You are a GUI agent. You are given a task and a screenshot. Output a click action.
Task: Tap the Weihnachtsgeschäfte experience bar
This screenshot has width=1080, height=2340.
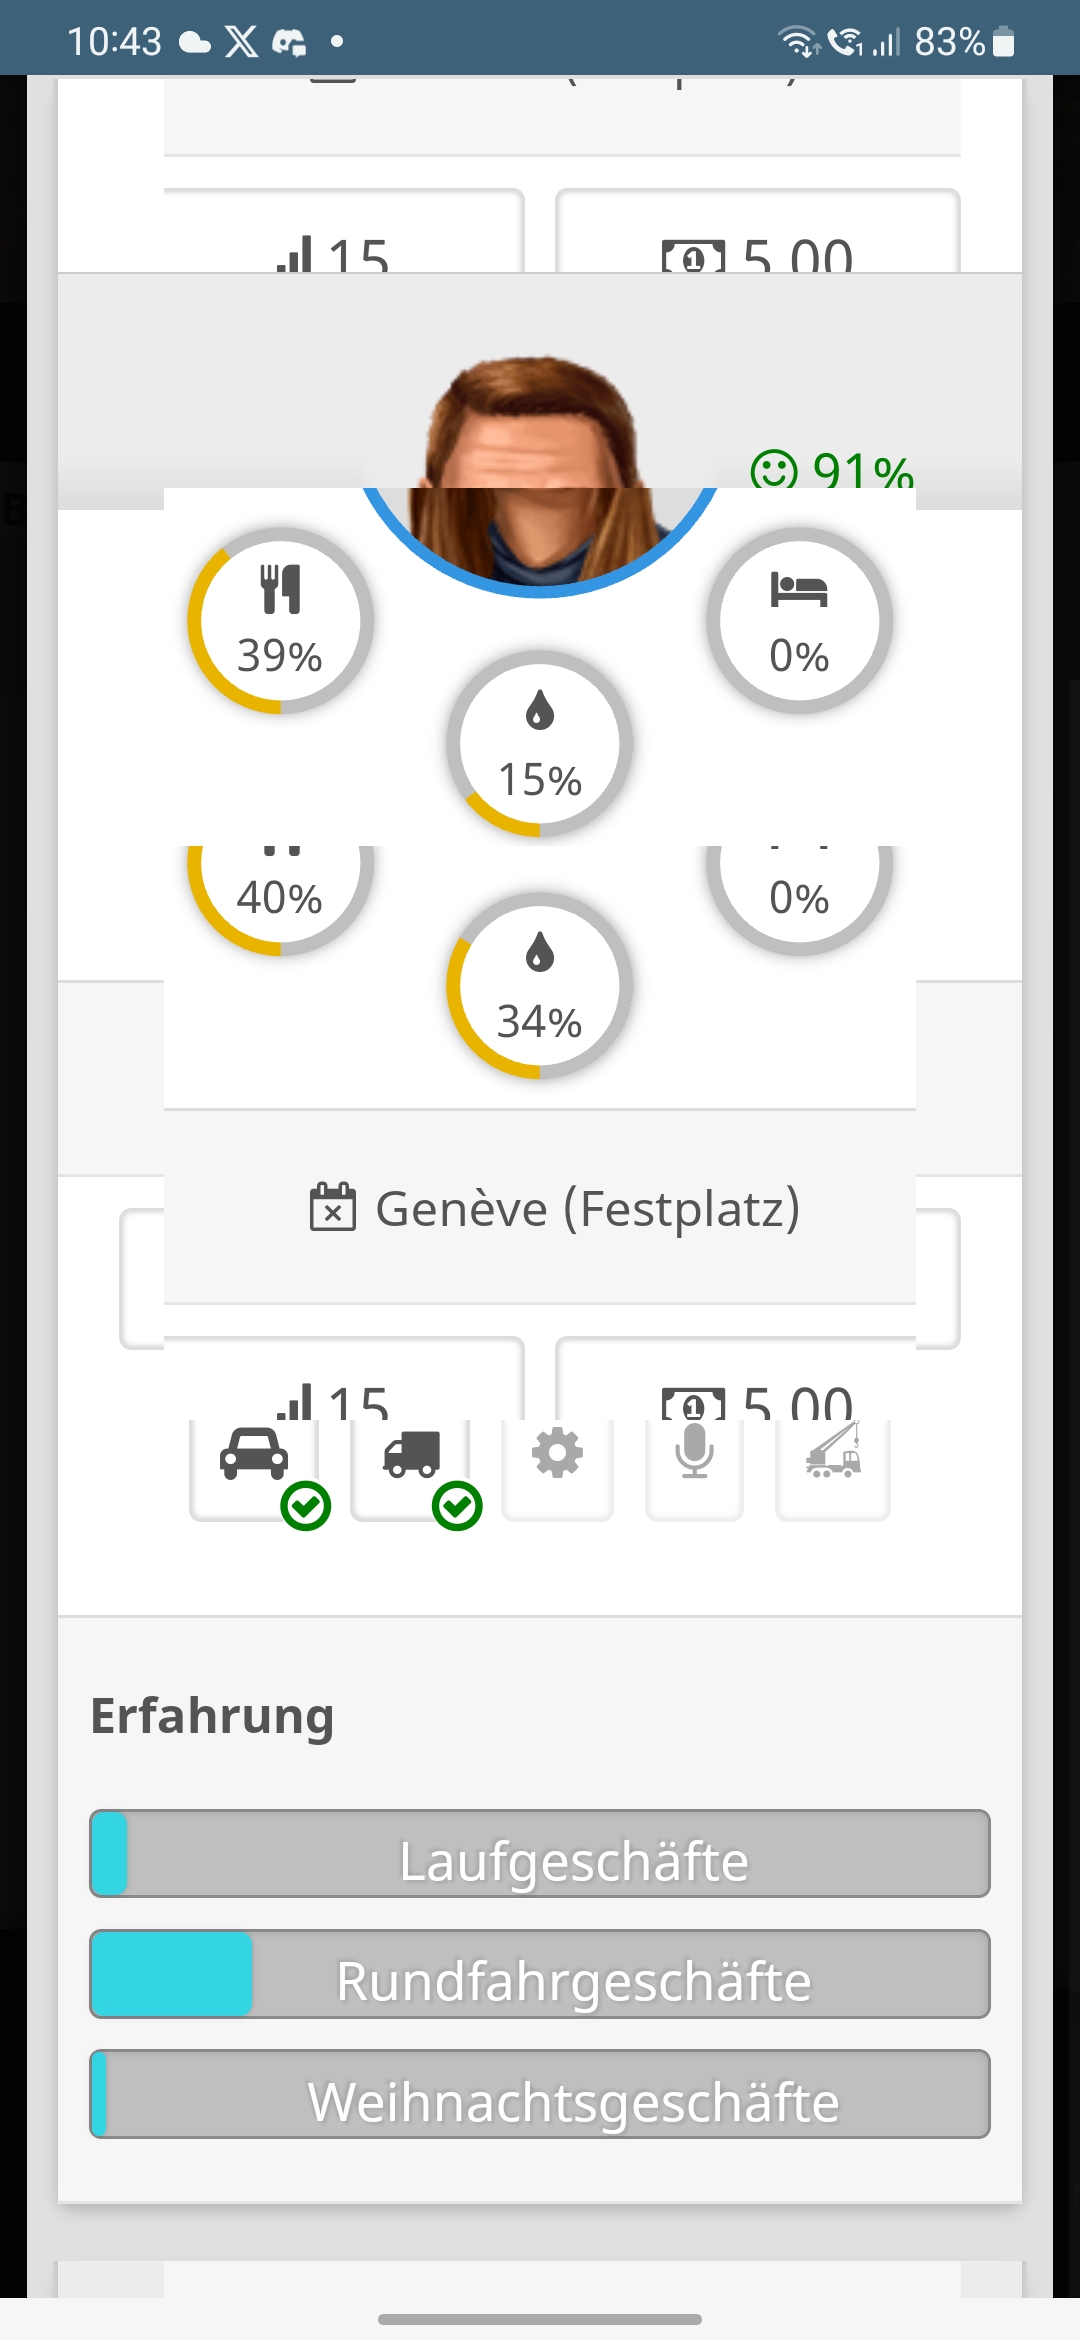[540, 2094]
